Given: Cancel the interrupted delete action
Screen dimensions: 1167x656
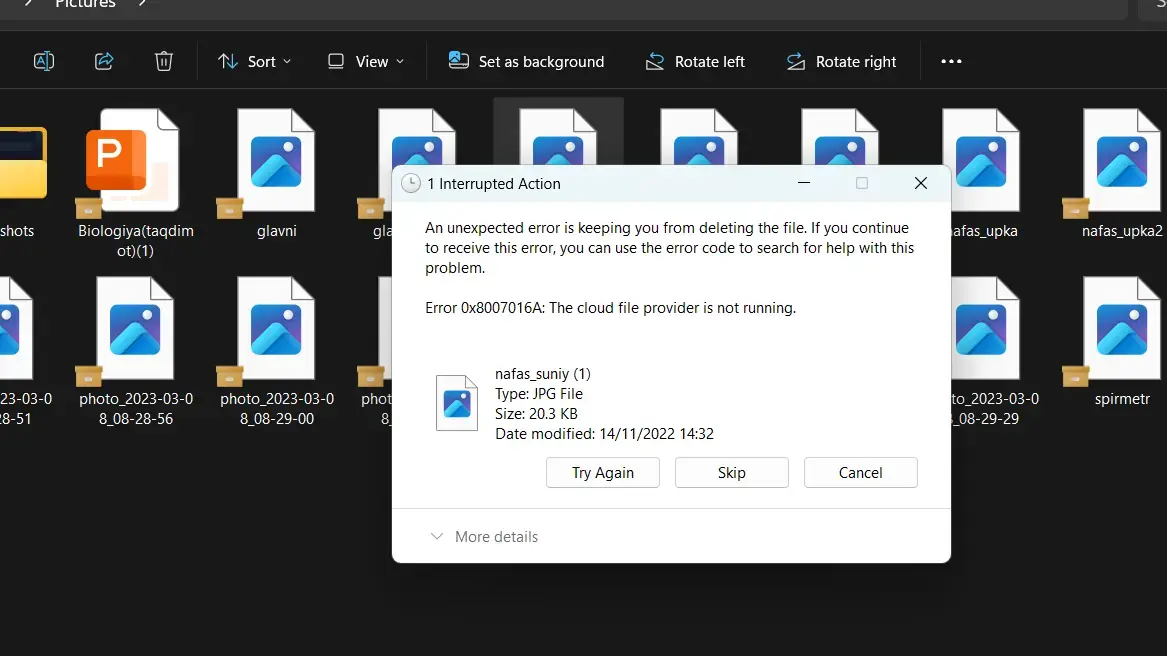Looking at the screenshot, I should pos(860,473).
